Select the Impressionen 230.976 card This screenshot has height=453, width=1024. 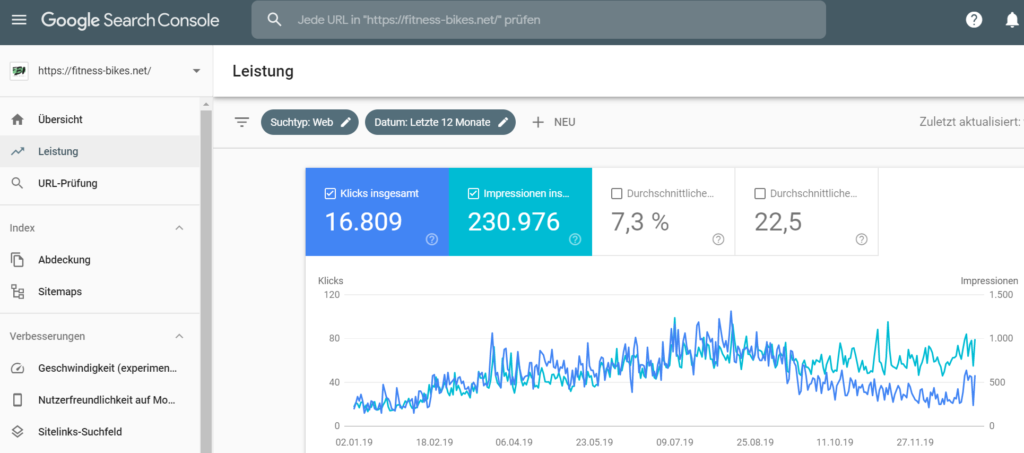[520, 211]
